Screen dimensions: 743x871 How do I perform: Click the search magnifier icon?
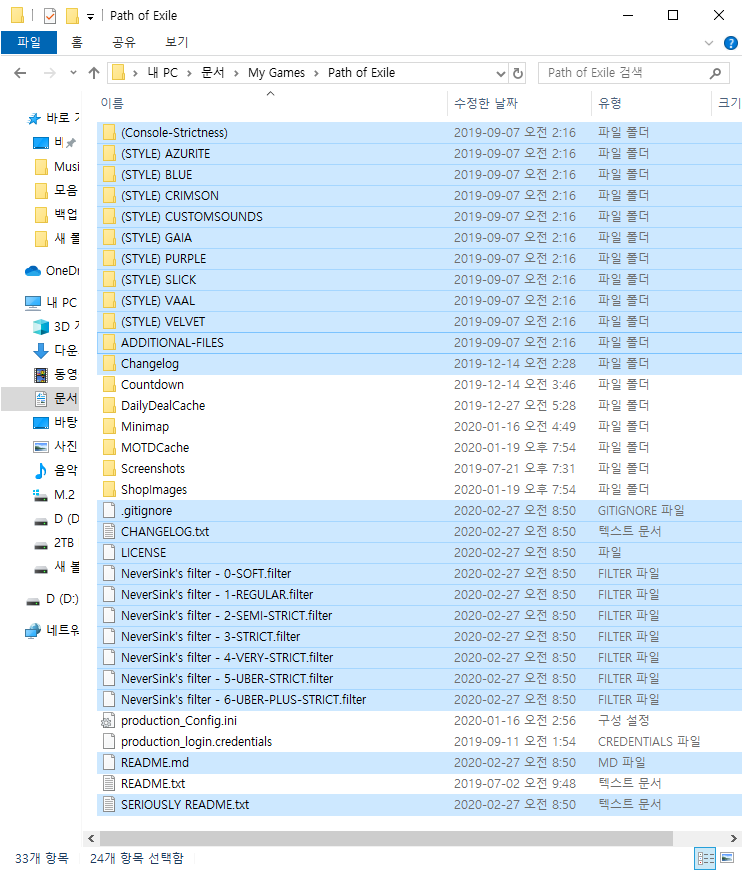click(x=716, y=73)
